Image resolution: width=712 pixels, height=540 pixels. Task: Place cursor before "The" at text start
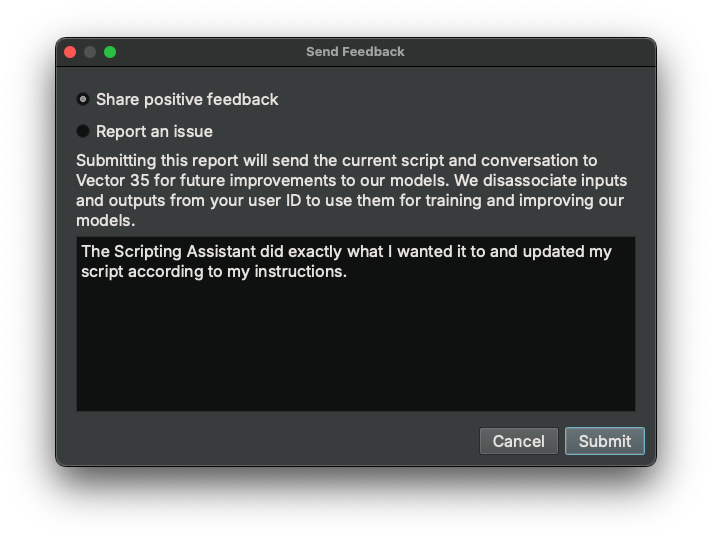[81, 251]
